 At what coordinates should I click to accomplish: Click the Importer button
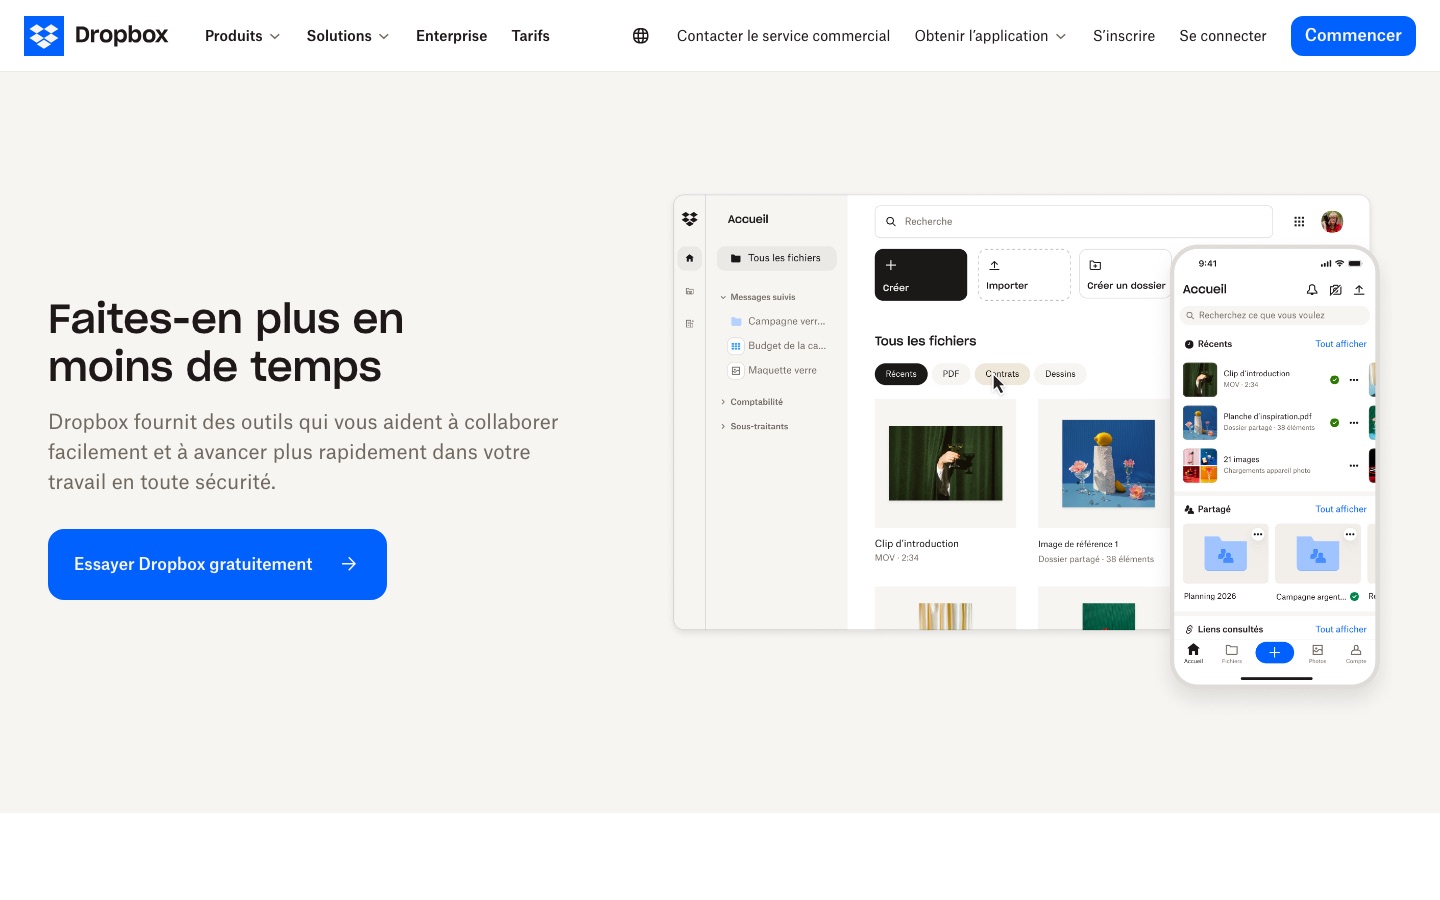click(1024, 275)
